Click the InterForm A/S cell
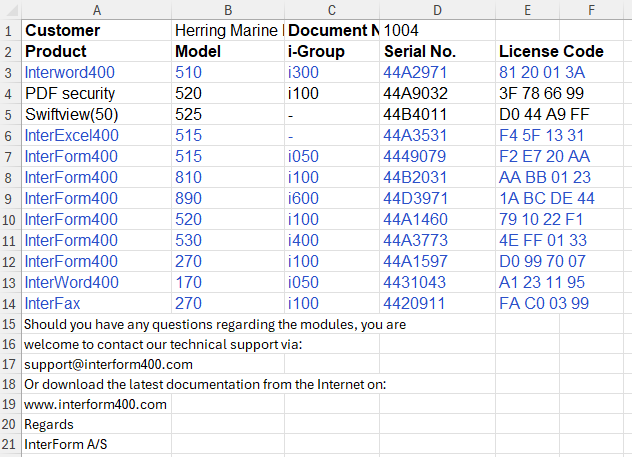The height and width of the screenshot is (457, 632). [x=97, y=444]
